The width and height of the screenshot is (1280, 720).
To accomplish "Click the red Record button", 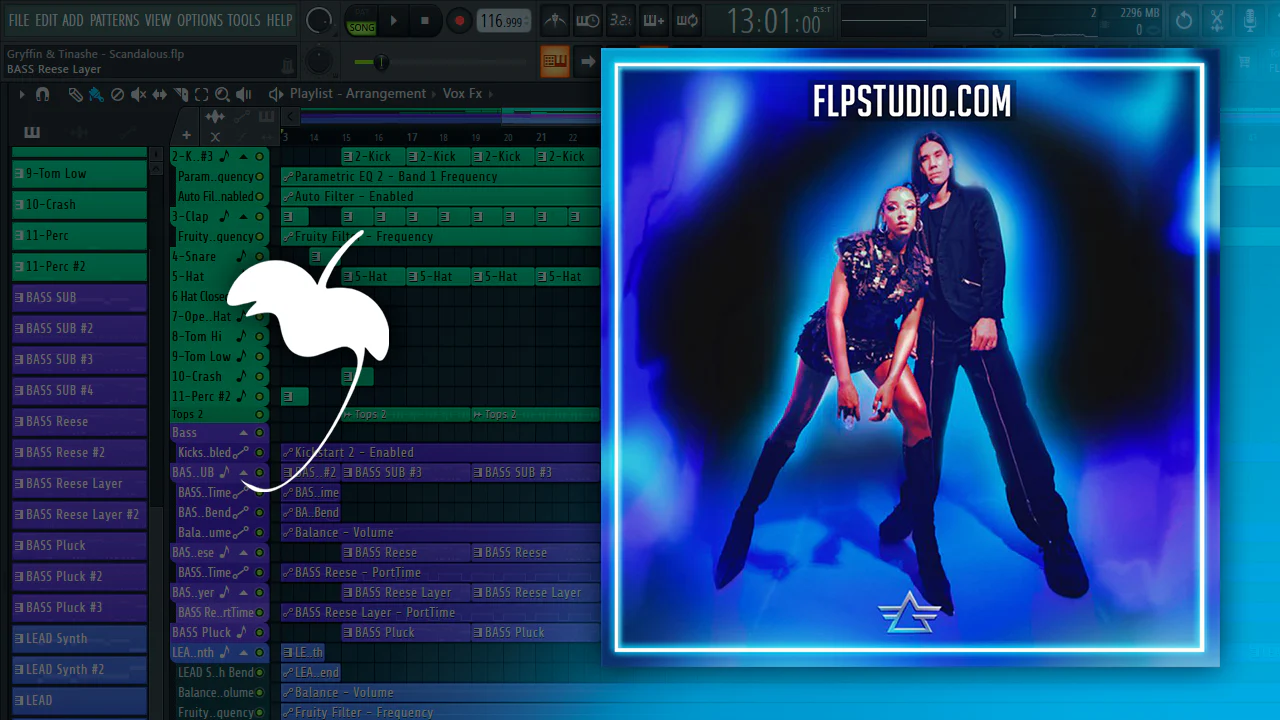I will click(459, 20).
